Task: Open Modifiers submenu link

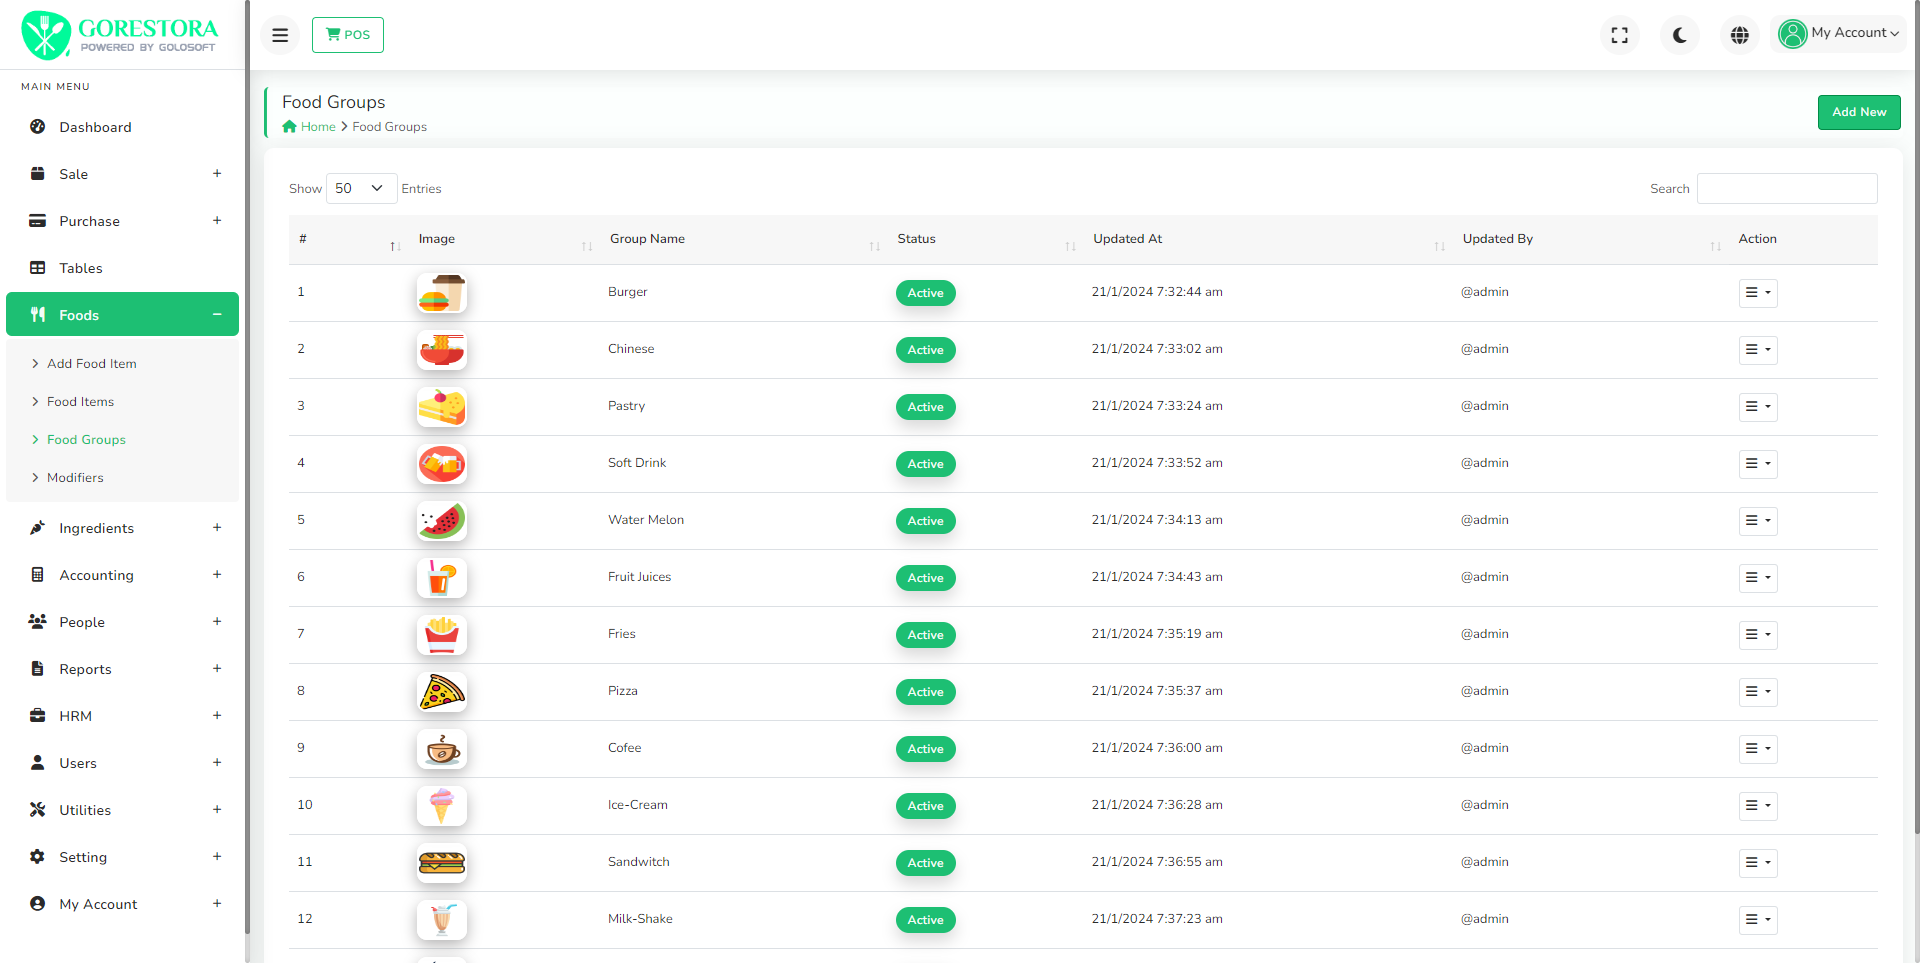Action: click(x=75, y=478)
